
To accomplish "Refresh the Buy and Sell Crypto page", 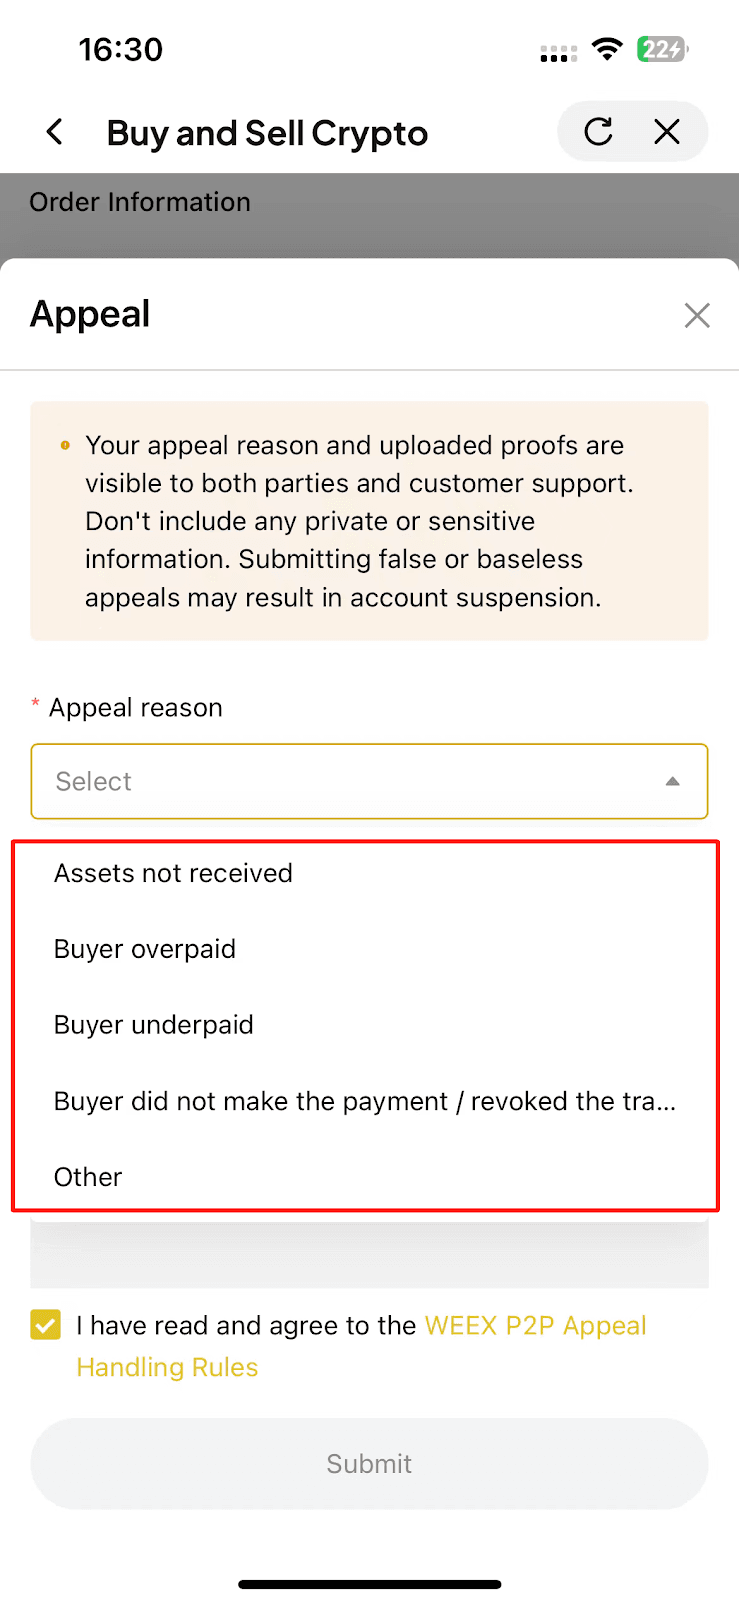I will [598, 132].
